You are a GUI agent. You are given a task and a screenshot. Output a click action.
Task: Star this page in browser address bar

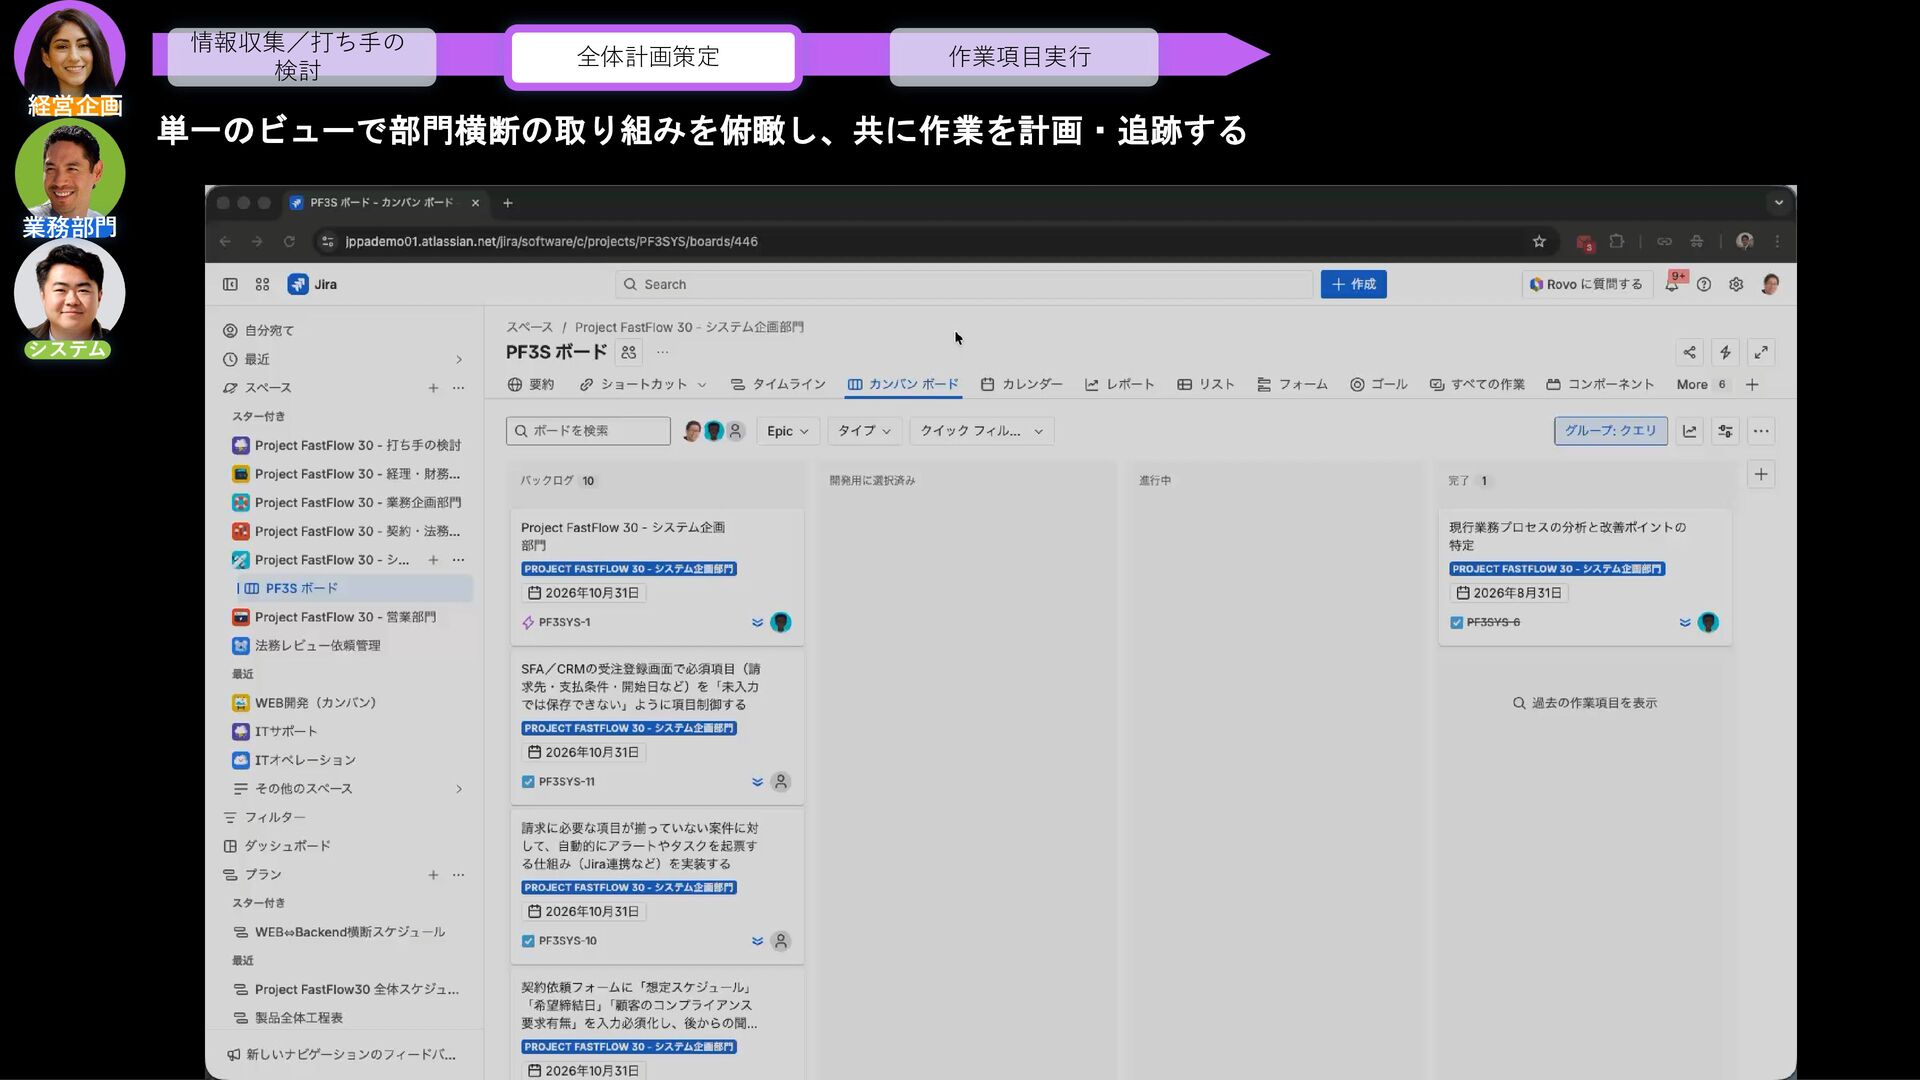coord(1539,241)
